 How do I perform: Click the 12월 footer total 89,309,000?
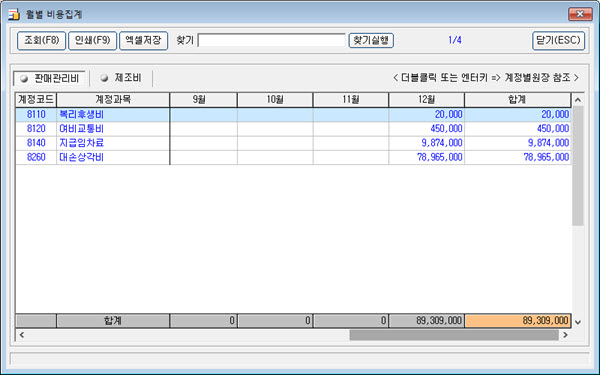coord(427,321)
